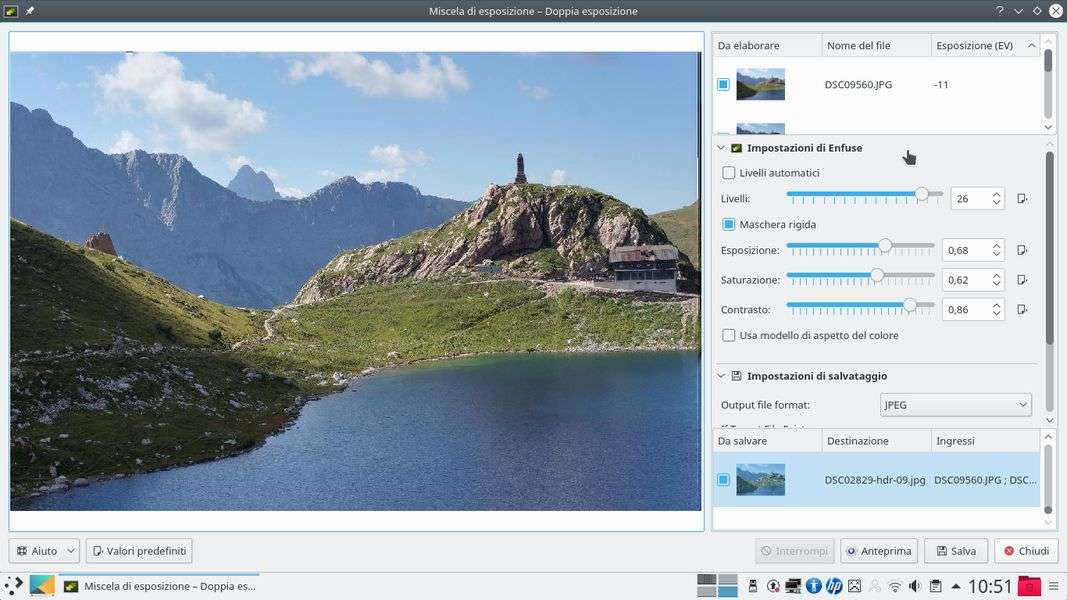Viewport: 1067px width, 600px height.
Task: Enable Livelli automatici checkbox
Action: [729, 173]
